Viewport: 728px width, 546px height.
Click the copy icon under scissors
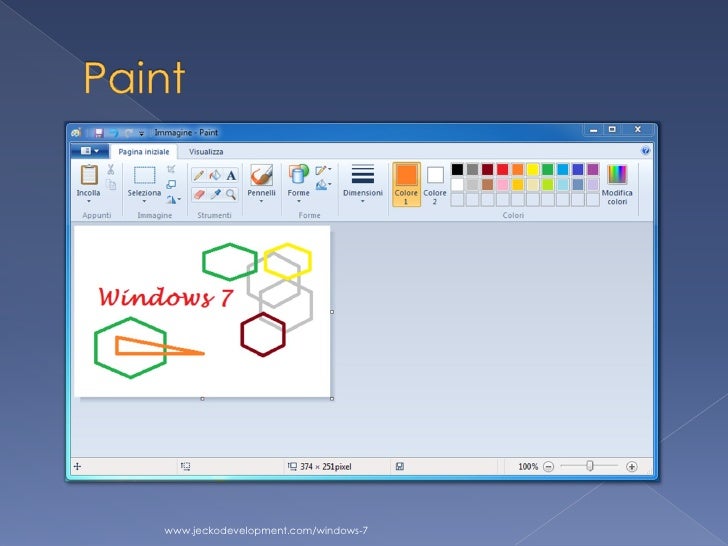(110, 185)
